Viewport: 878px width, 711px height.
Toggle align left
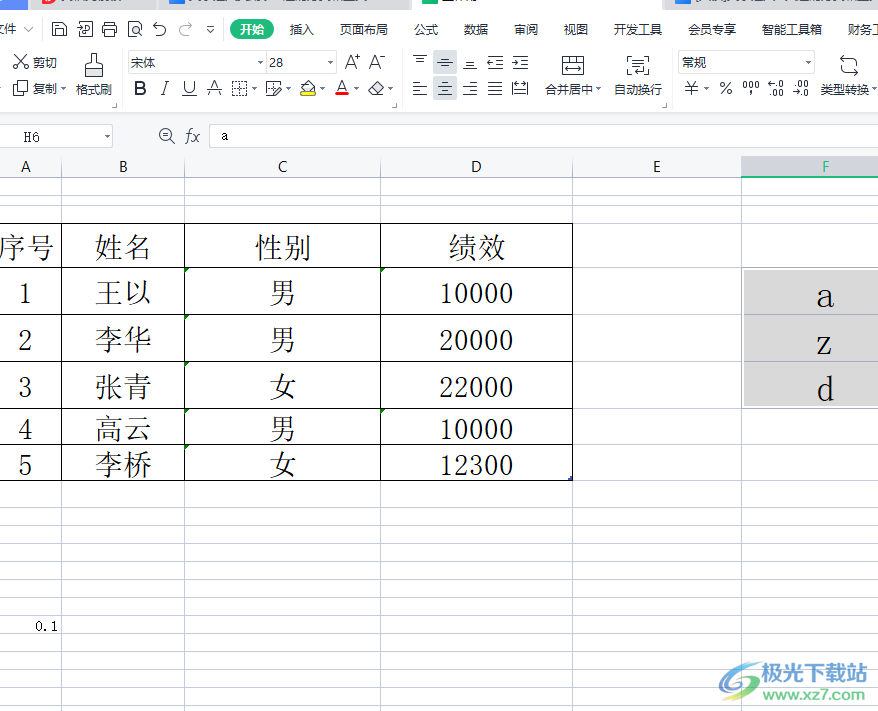(420, 88)
